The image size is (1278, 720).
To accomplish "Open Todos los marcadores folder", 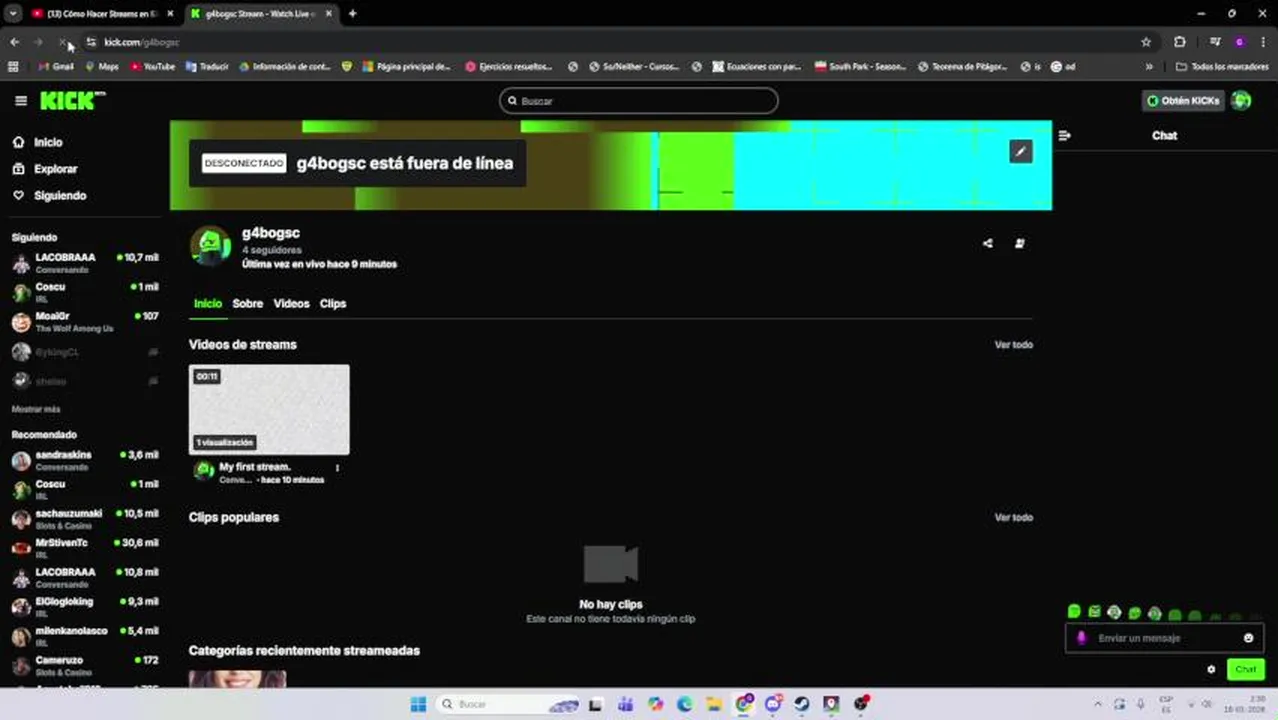I will (1222, 67).
